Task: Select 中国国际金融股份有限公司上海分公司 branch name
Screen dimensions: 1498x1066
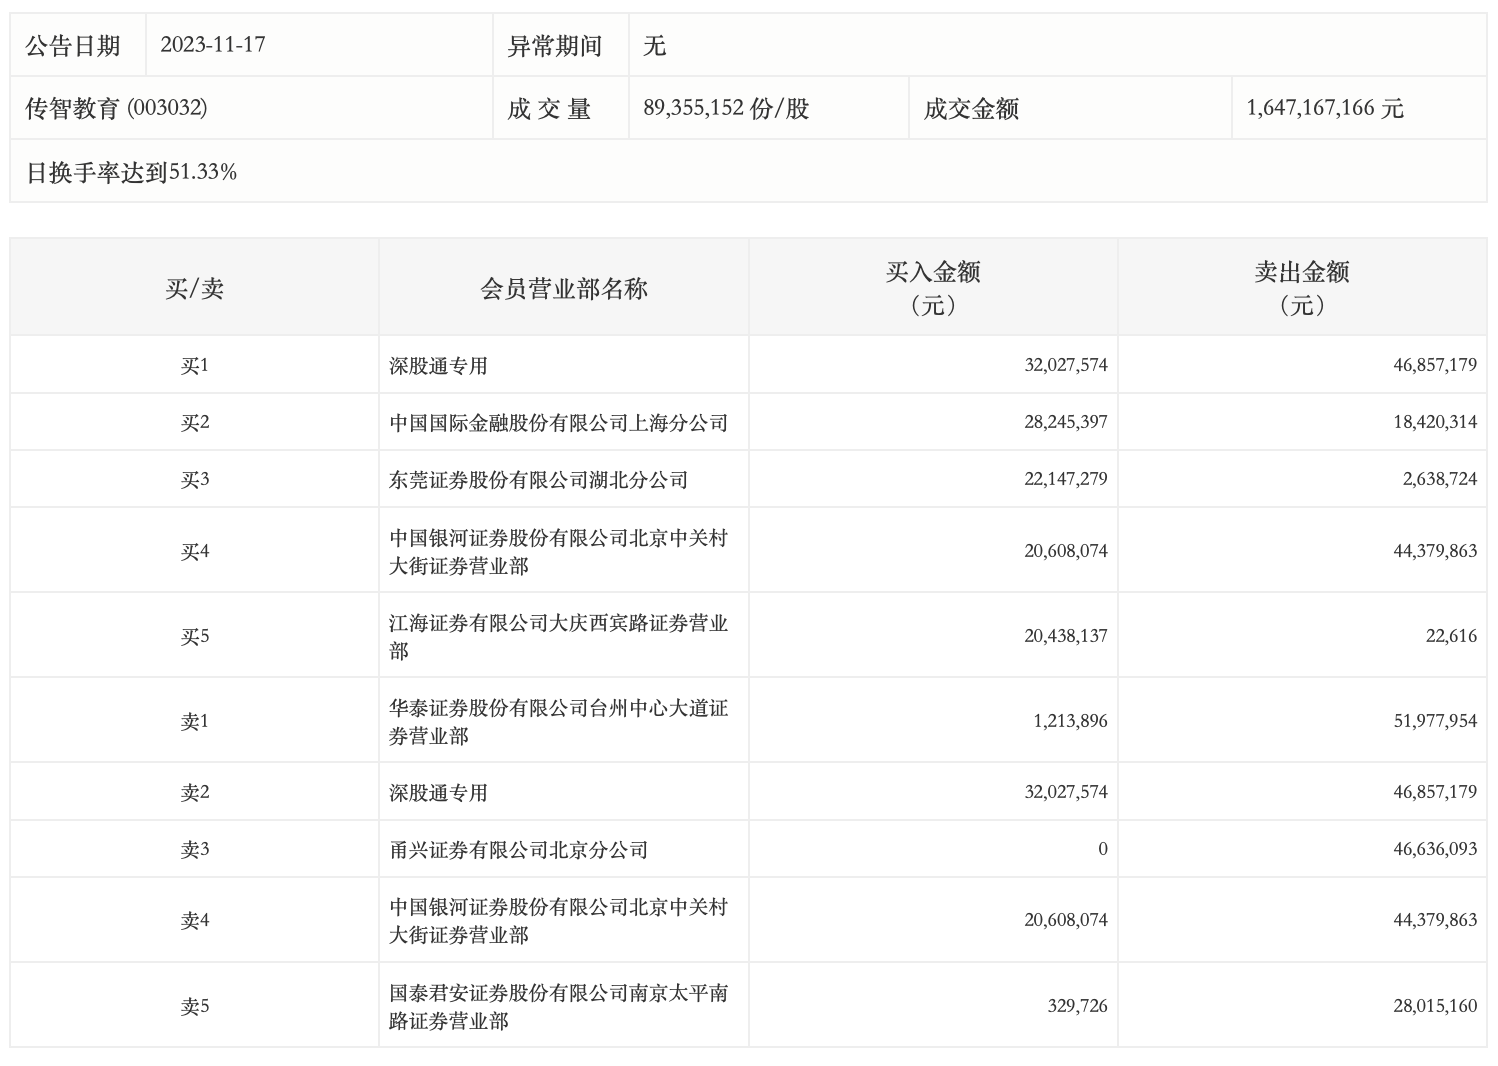Action: (558, 423)
